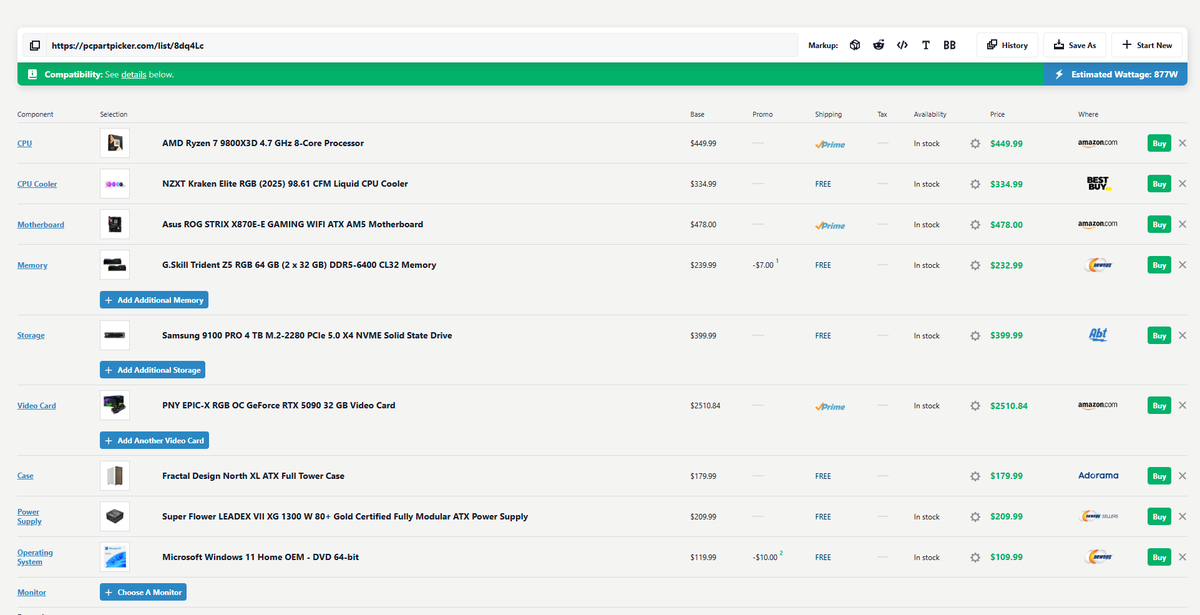Open the Fractal North XL case thumbnail
1200x615 pixels.
115,476
